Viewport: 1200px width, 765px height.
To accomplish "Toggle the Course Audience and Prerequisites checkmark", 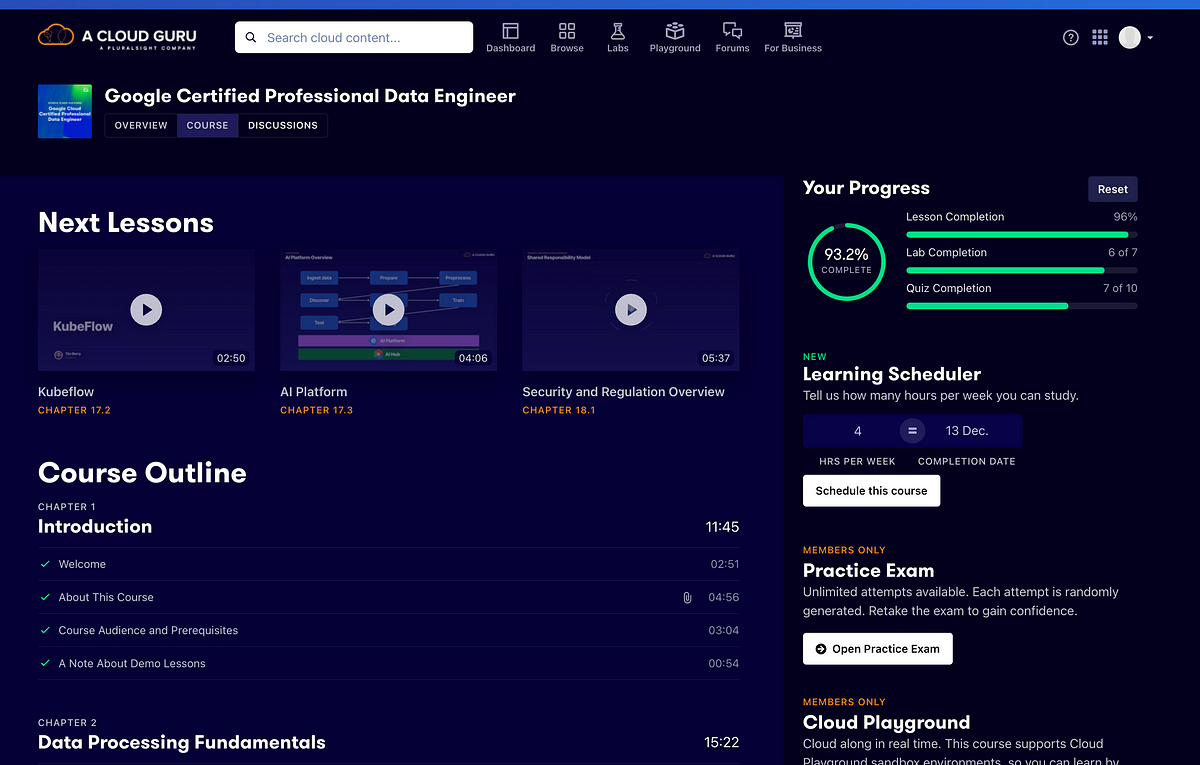I will tap(45, 630).
